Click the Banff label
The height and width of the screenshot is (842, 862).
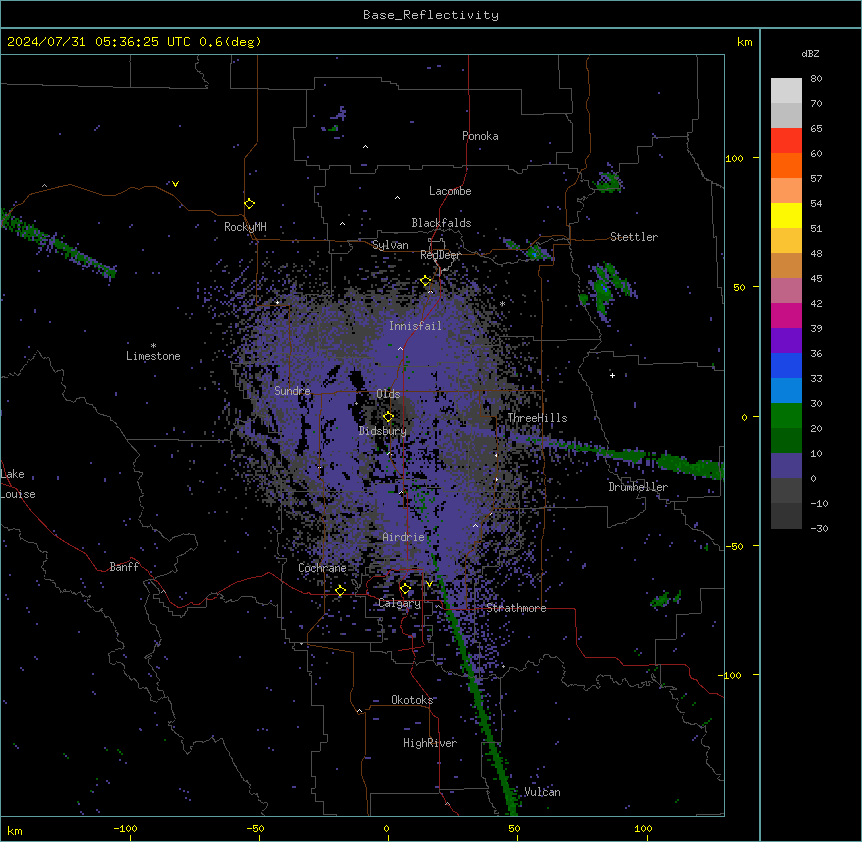tap(124, 567)
